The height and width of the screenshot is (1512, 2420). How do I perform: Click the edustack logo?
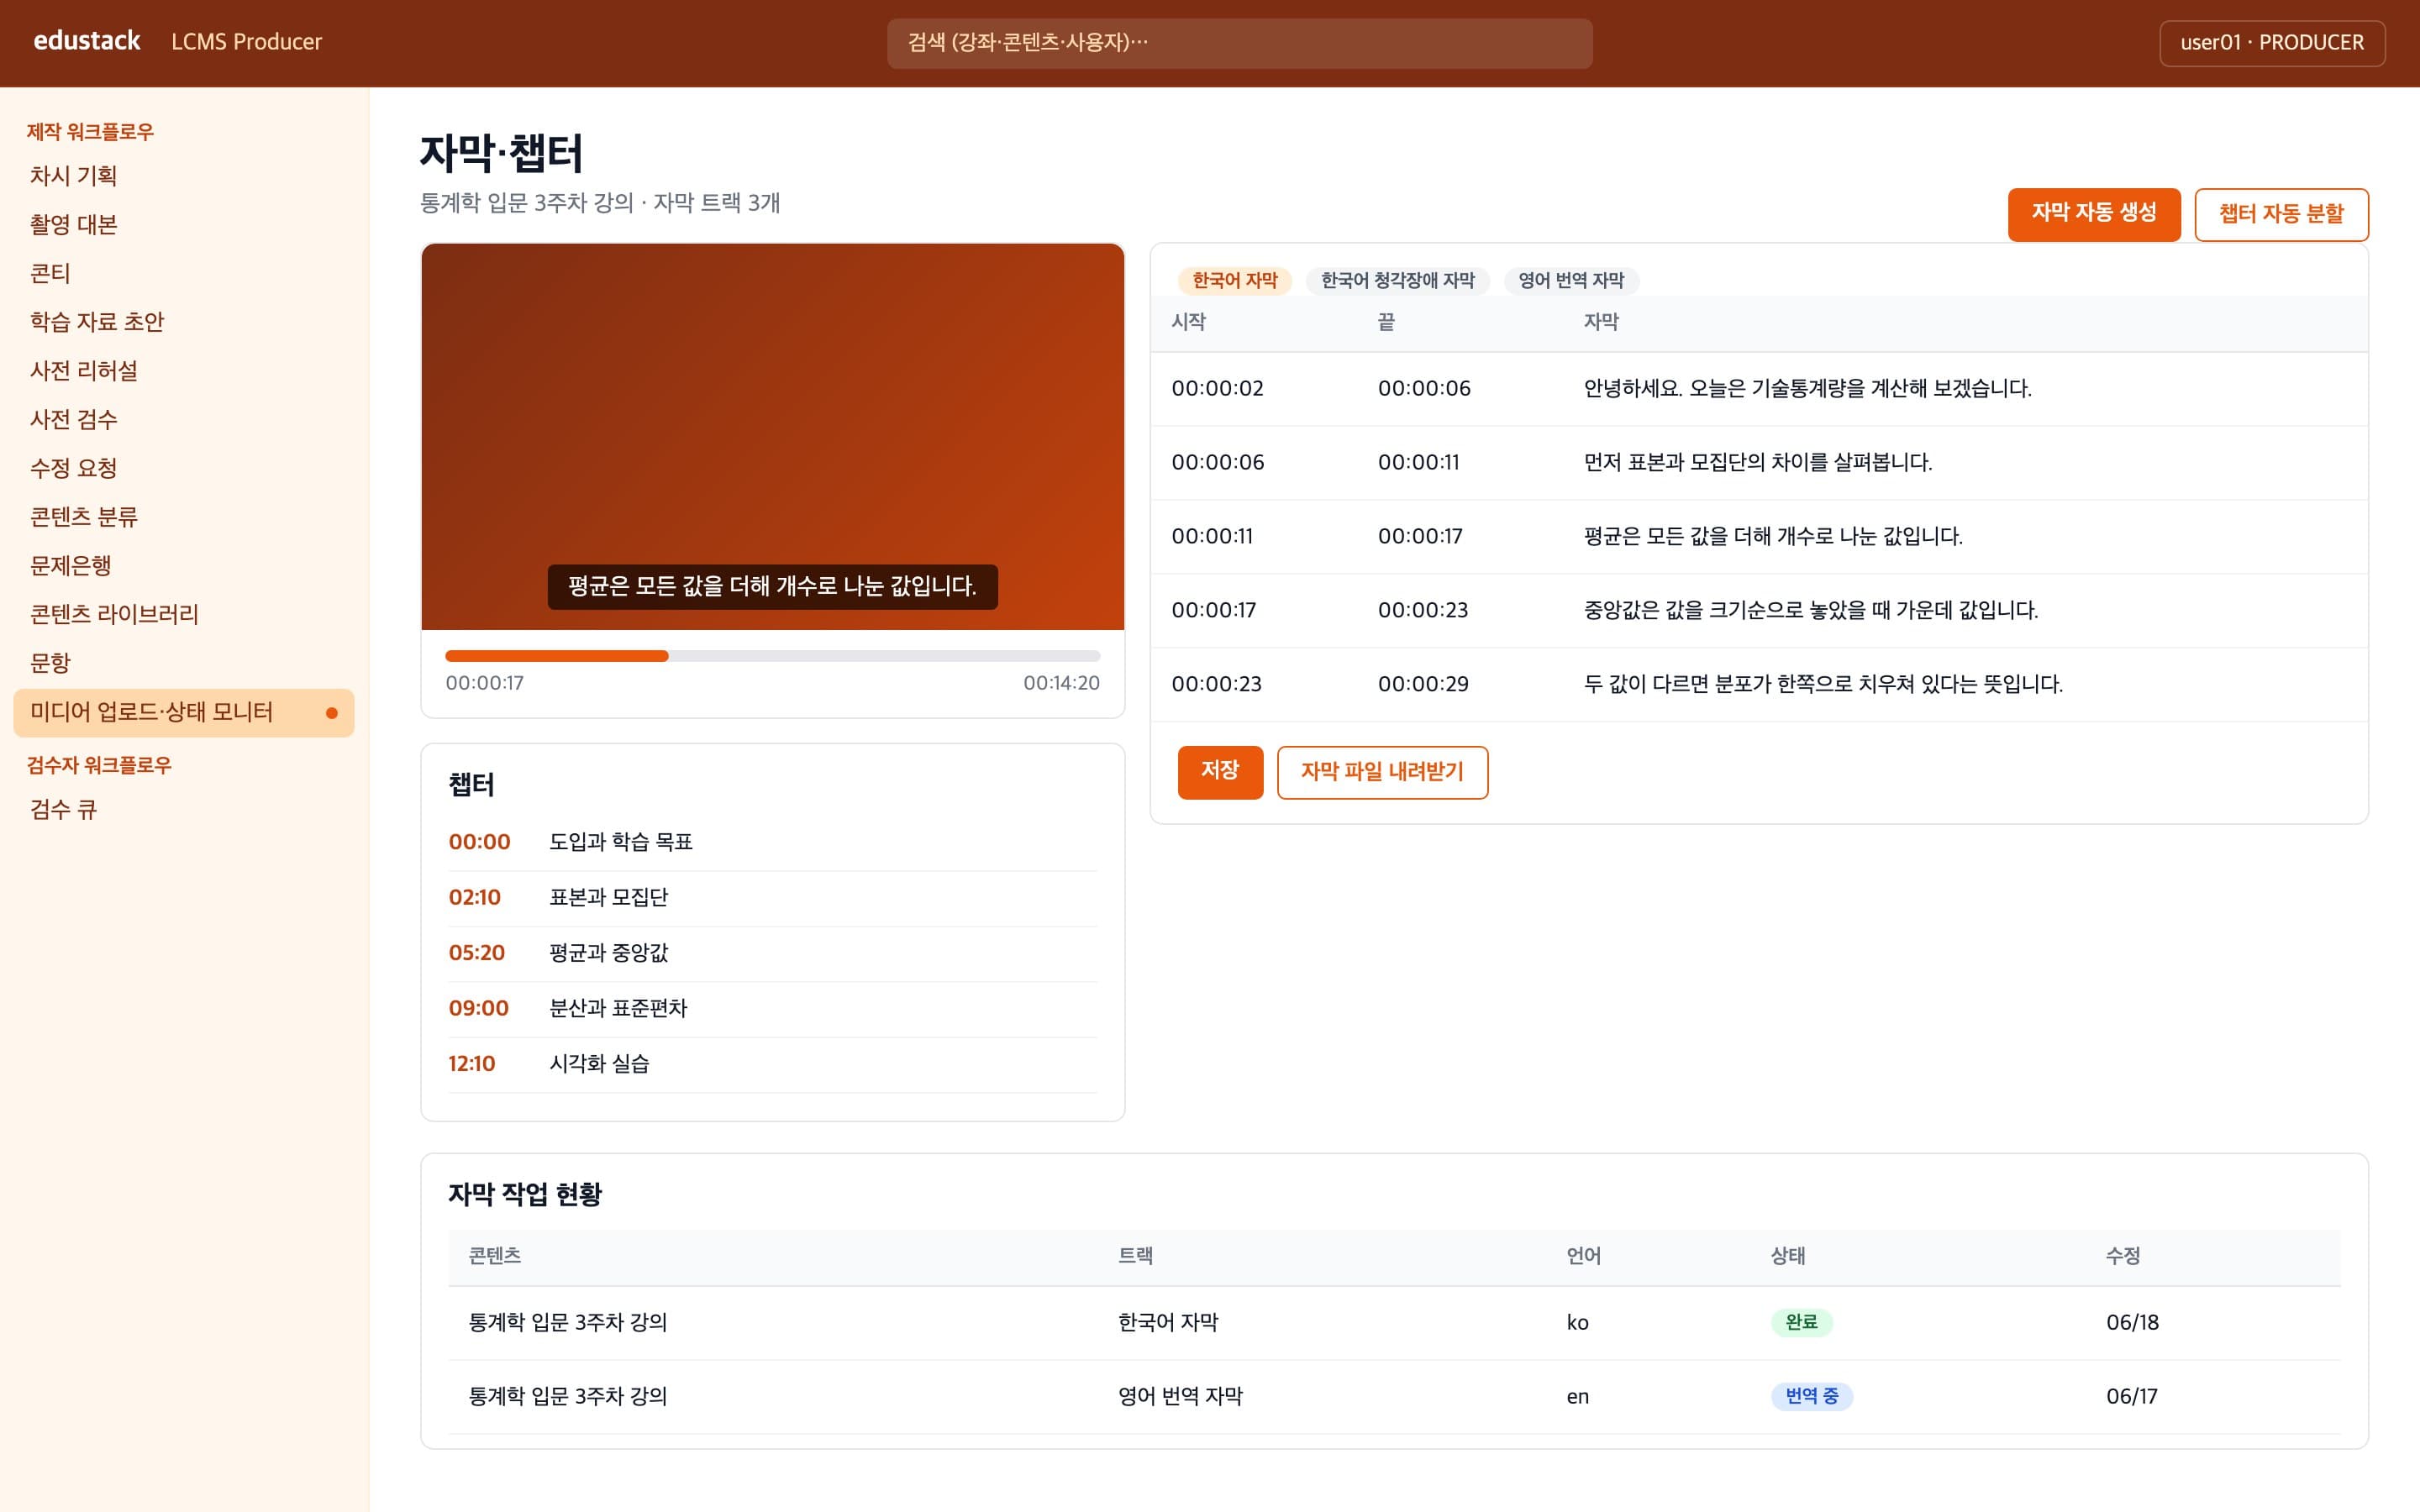point(87,41)
